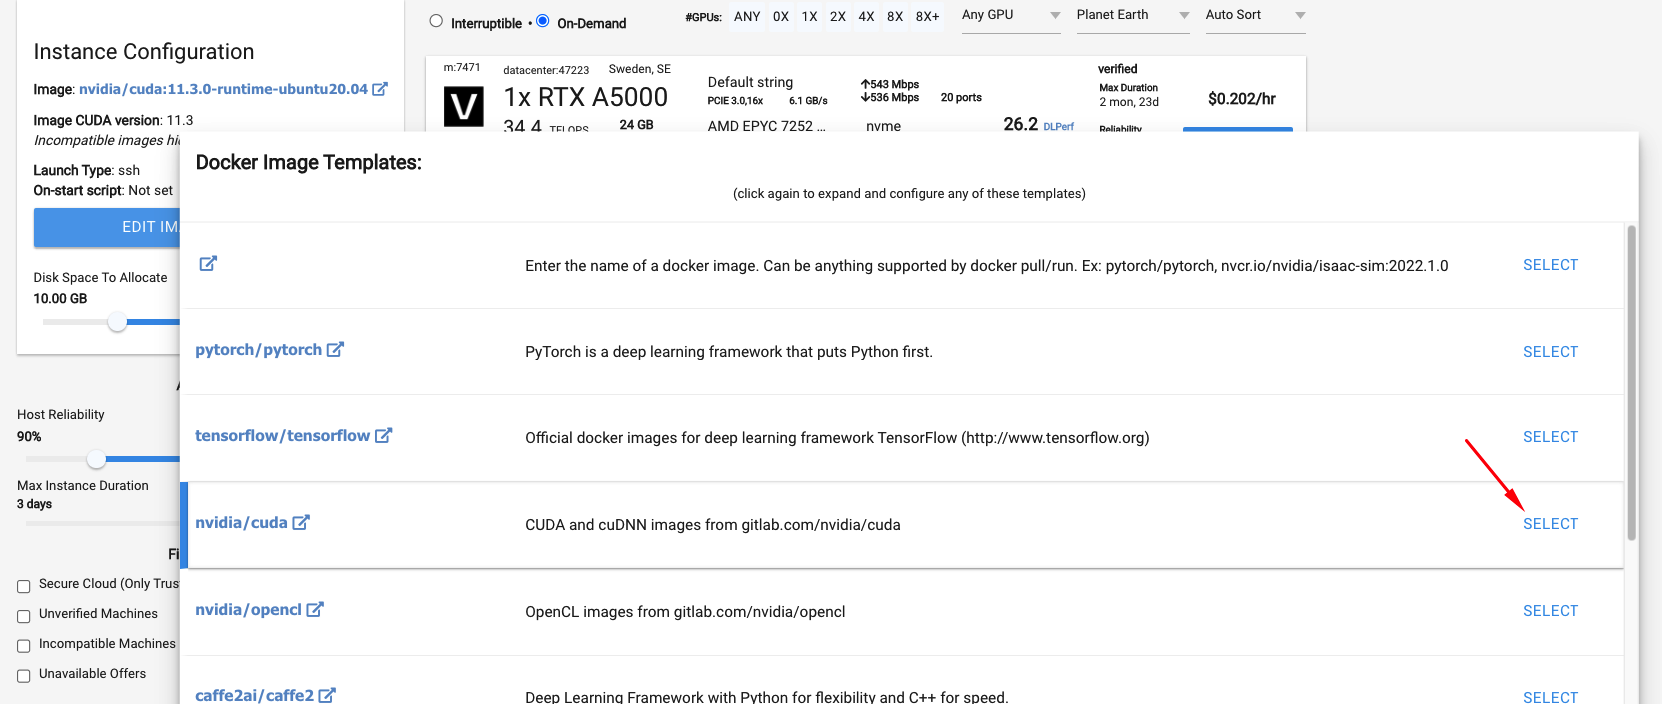Open caffe2ai/caffe2 external link icon
Image resolution: width=1662 pixels, height=704 pixels.
327,695
